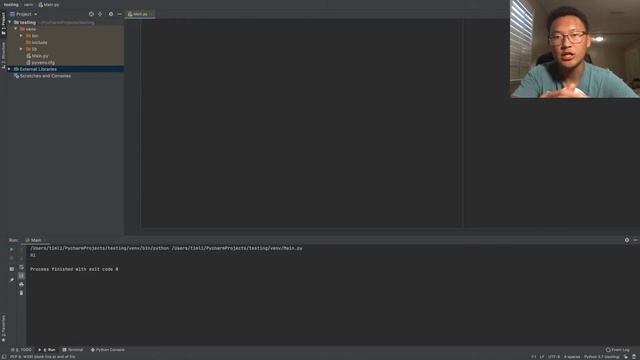Click the pin tab icon in Run panel
The image size is (640, 360).
[x=11, y=280]
